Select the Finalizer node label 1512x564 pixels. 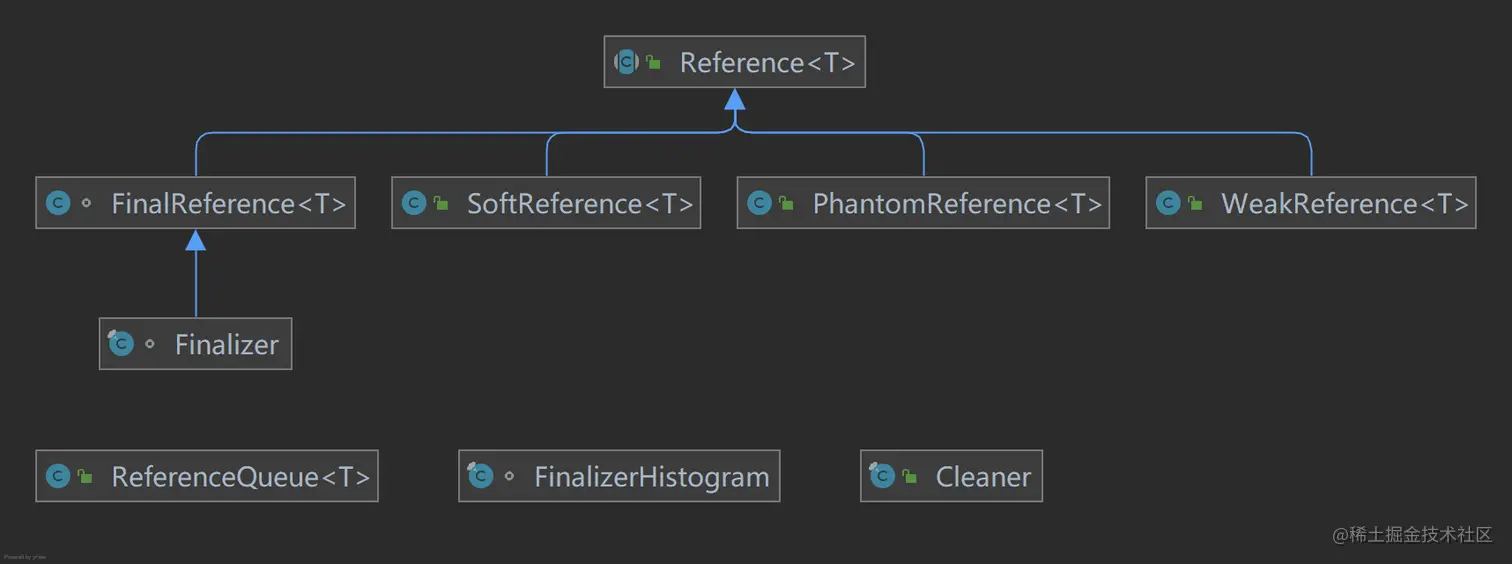226,345
